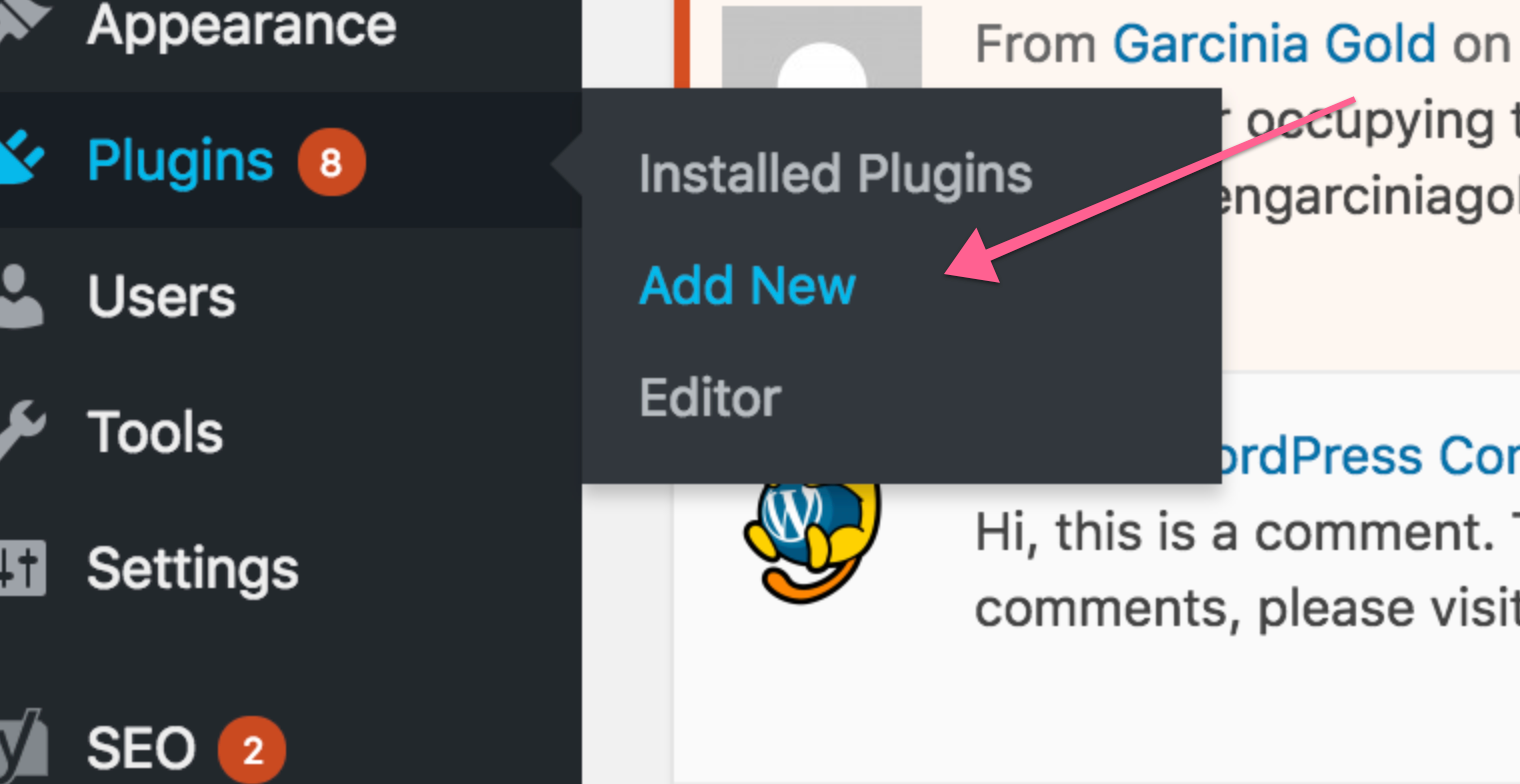Open the Plugins menu label
This screenshot has width=1520, height=784.
(x=180, y=160)
